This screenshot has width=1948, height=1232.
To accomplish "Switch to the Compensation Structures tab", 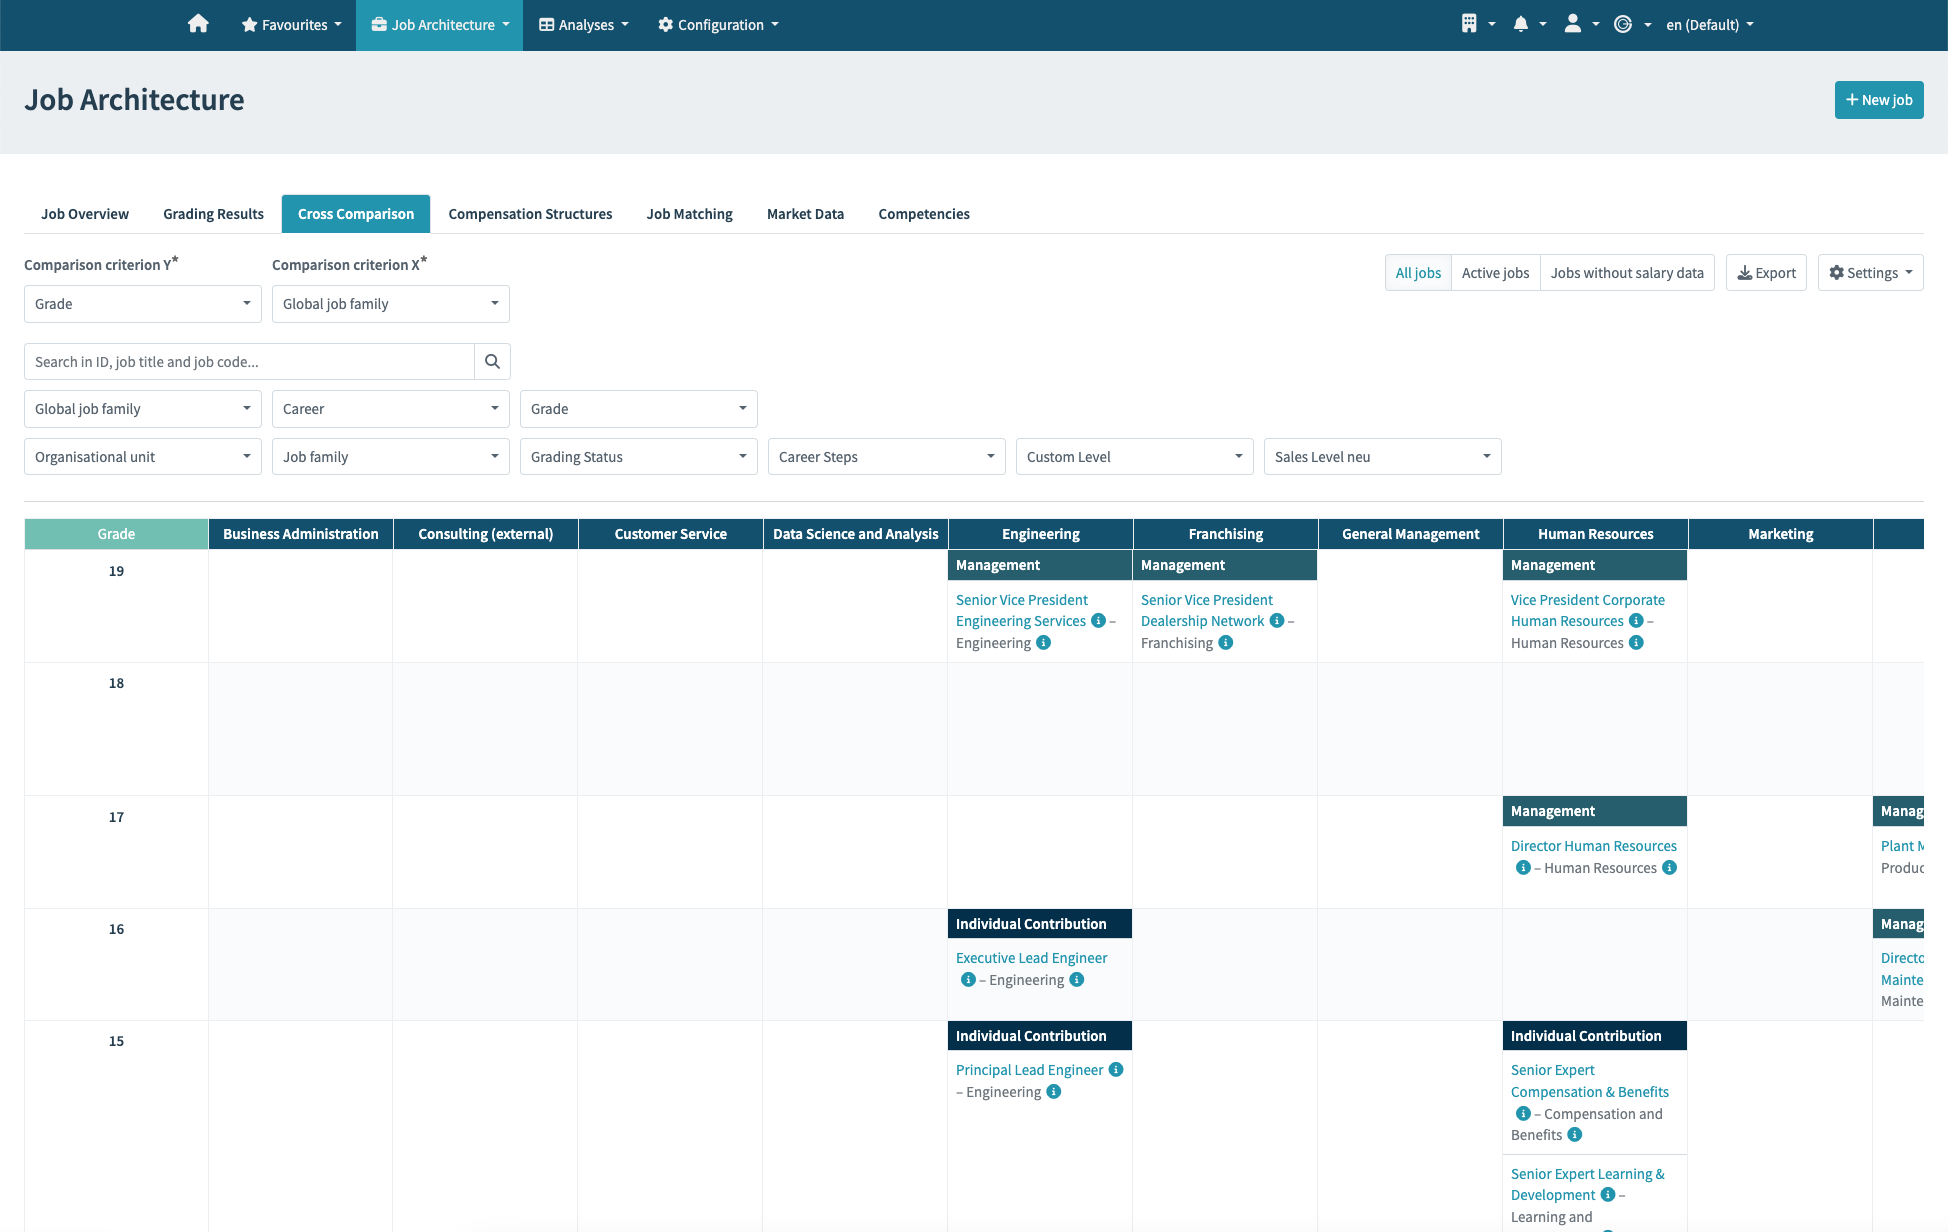I will pos(530,214).
